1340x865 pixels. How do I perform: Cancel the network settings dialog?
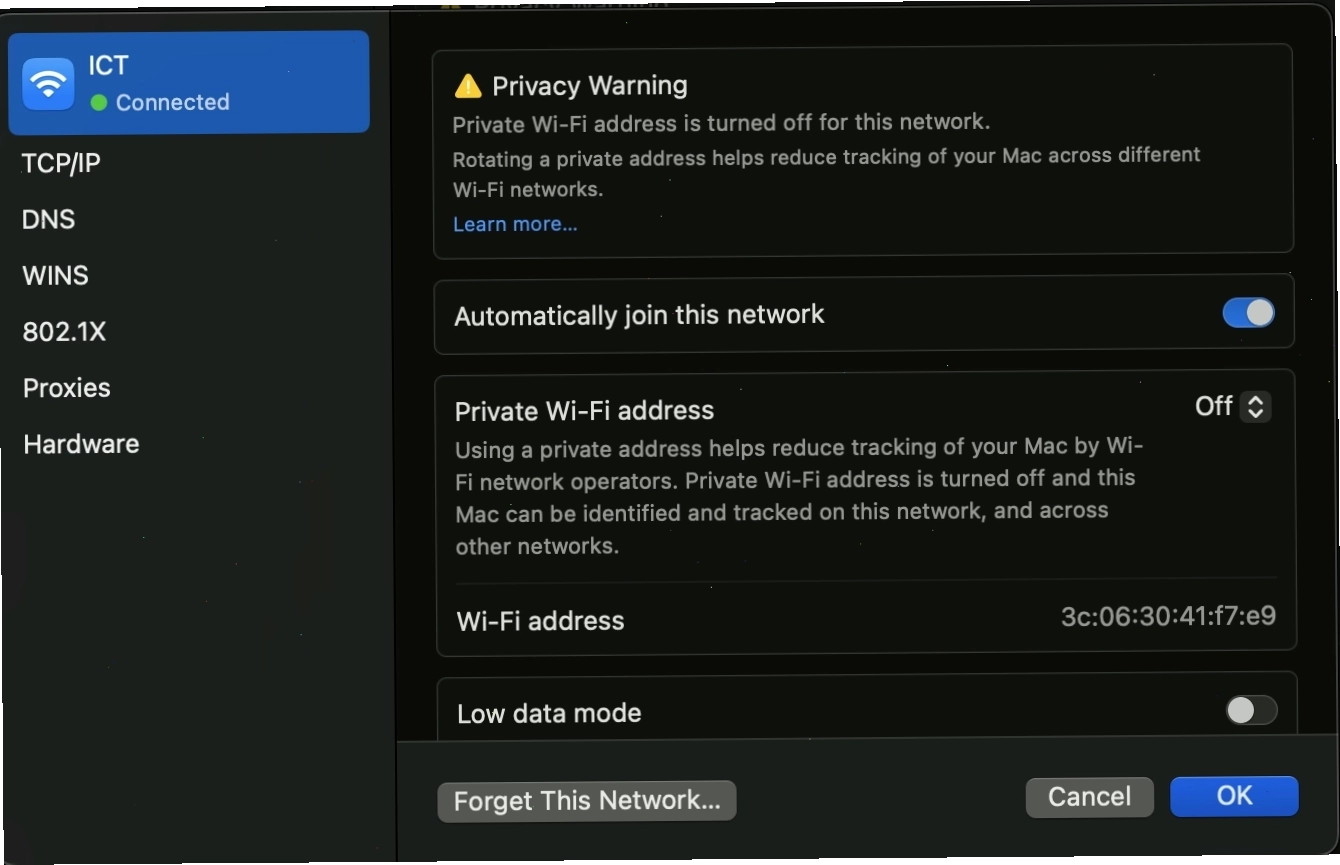[1089, 797]
